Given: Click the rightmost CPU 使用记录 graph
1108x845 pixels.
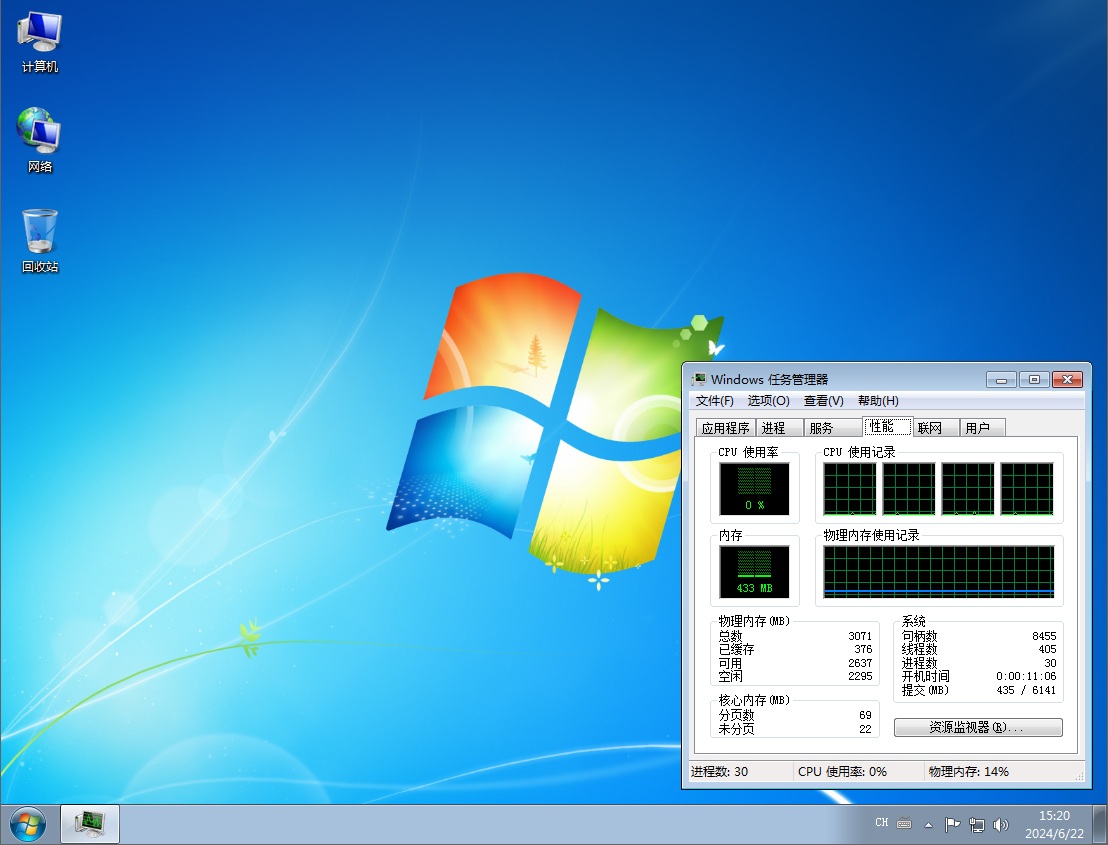Looking at the screenshot, I should coord(1027,489).
